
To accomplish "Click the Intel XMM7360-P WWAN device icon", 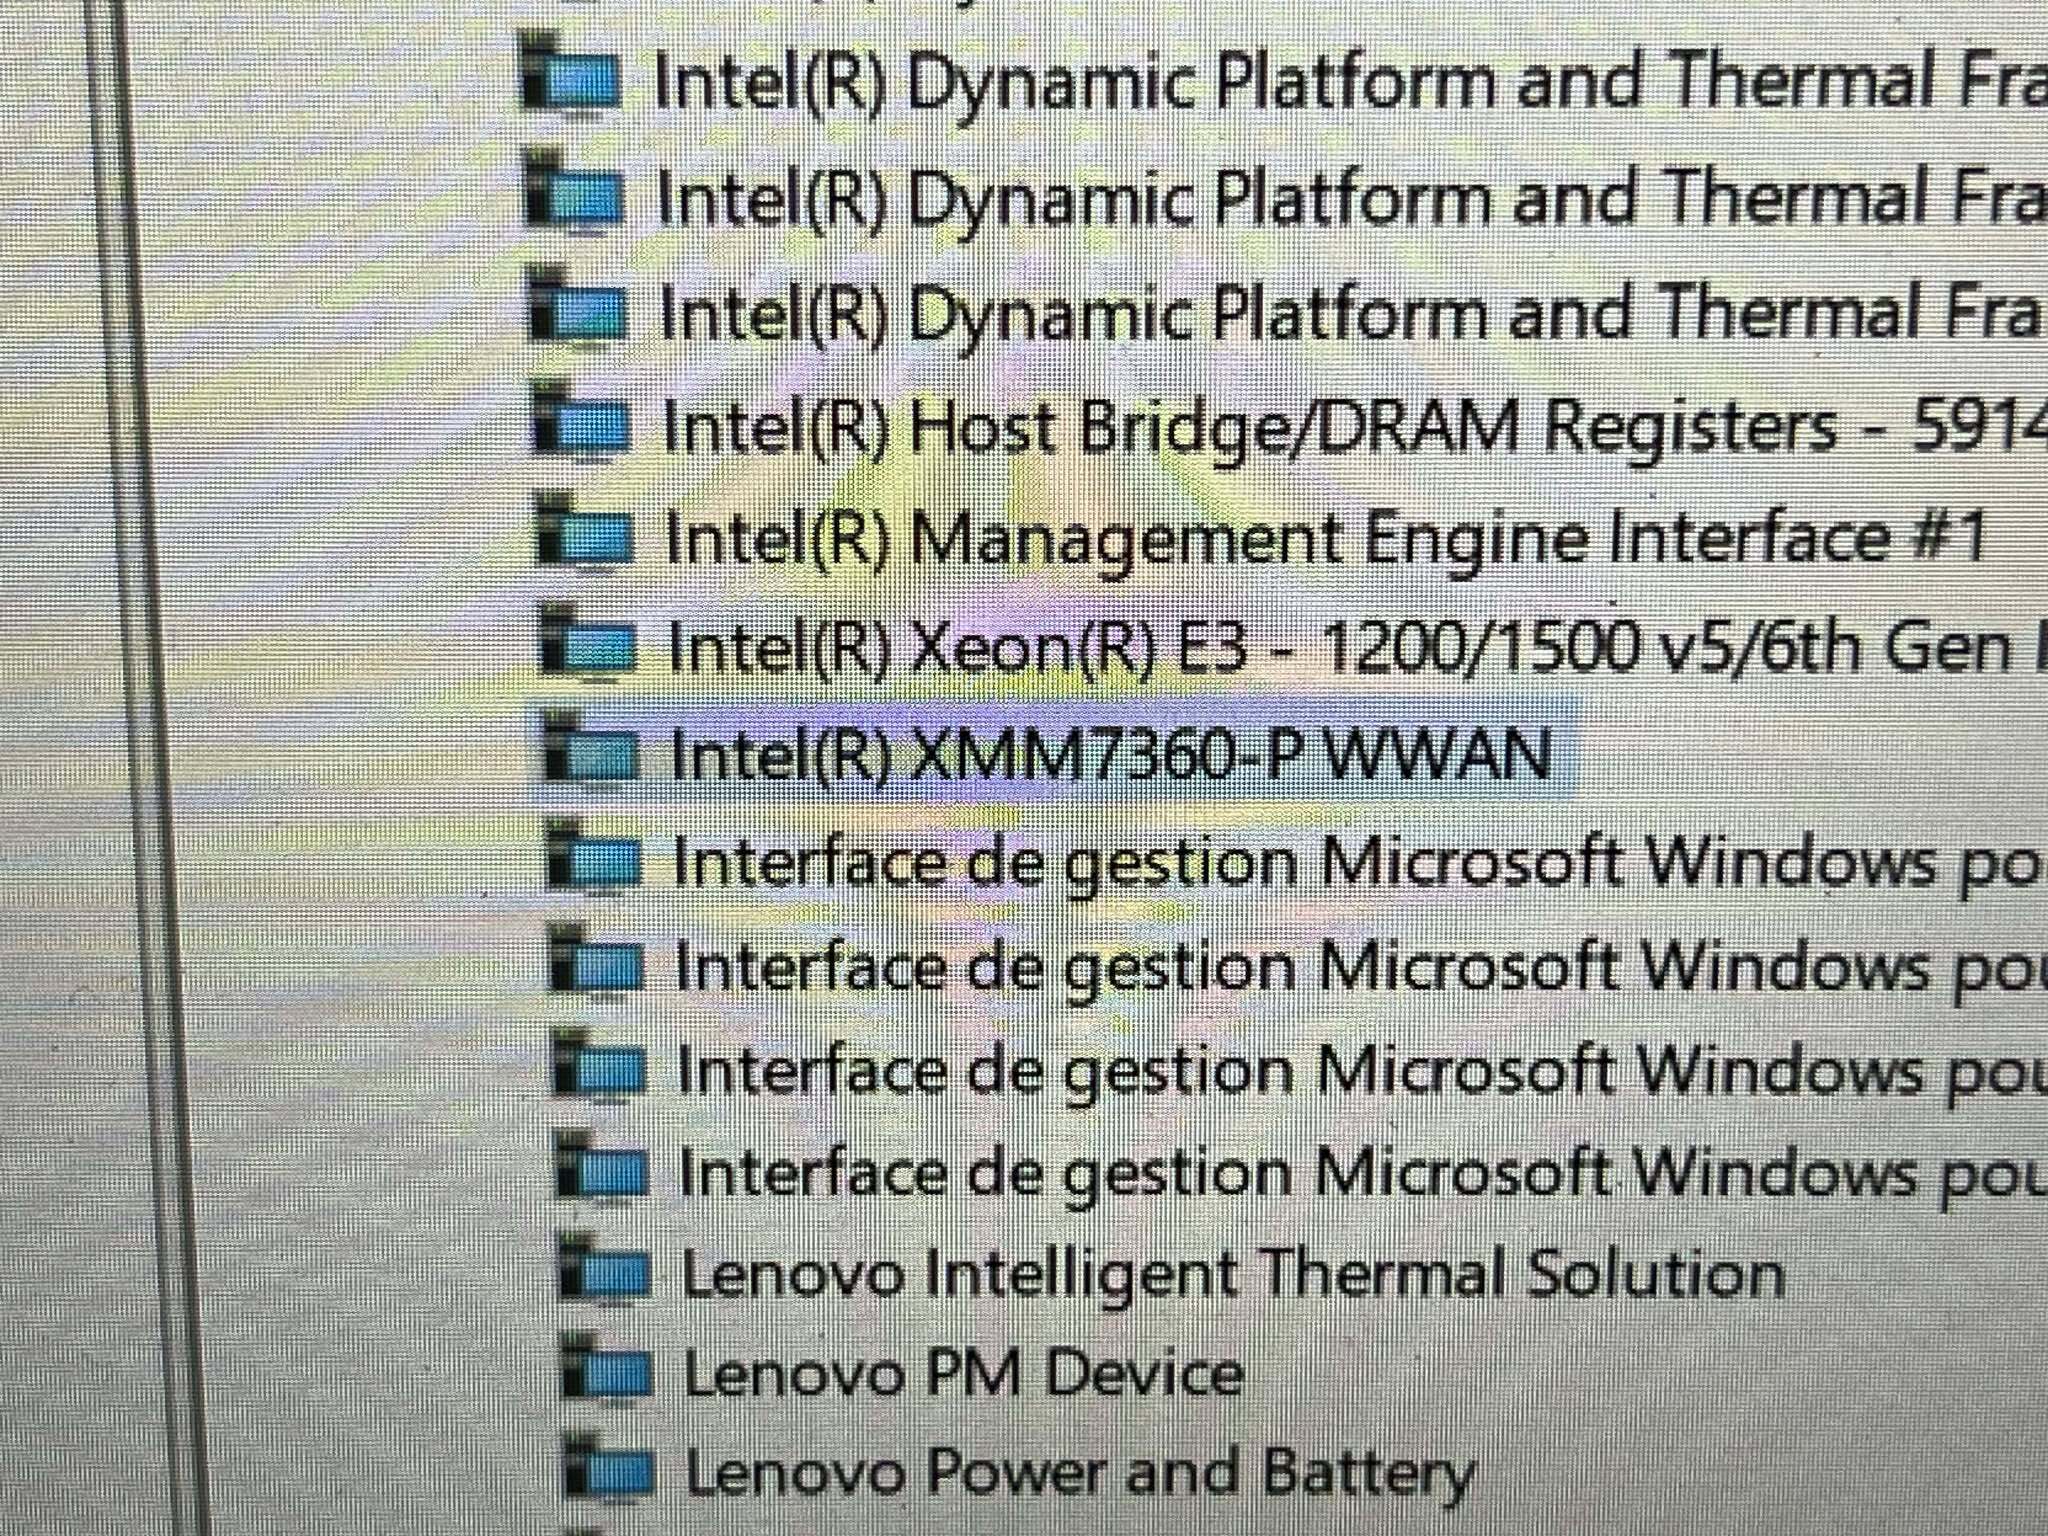I will 588,750.
